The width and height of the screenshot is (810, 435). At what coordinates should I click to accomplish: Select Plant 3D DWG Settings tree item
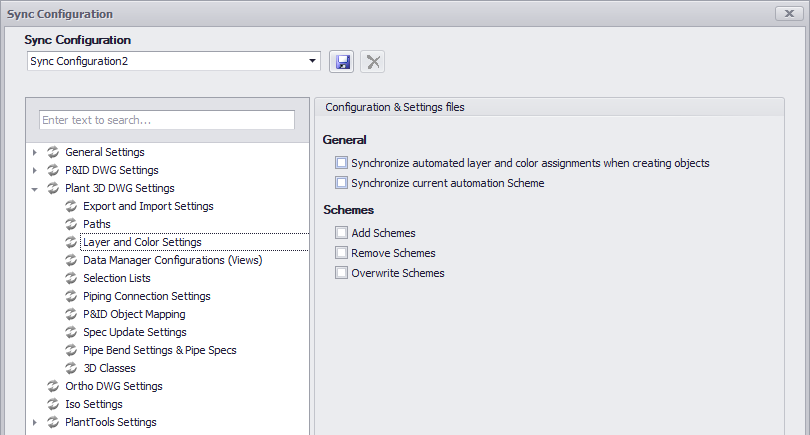pos(120,188)
